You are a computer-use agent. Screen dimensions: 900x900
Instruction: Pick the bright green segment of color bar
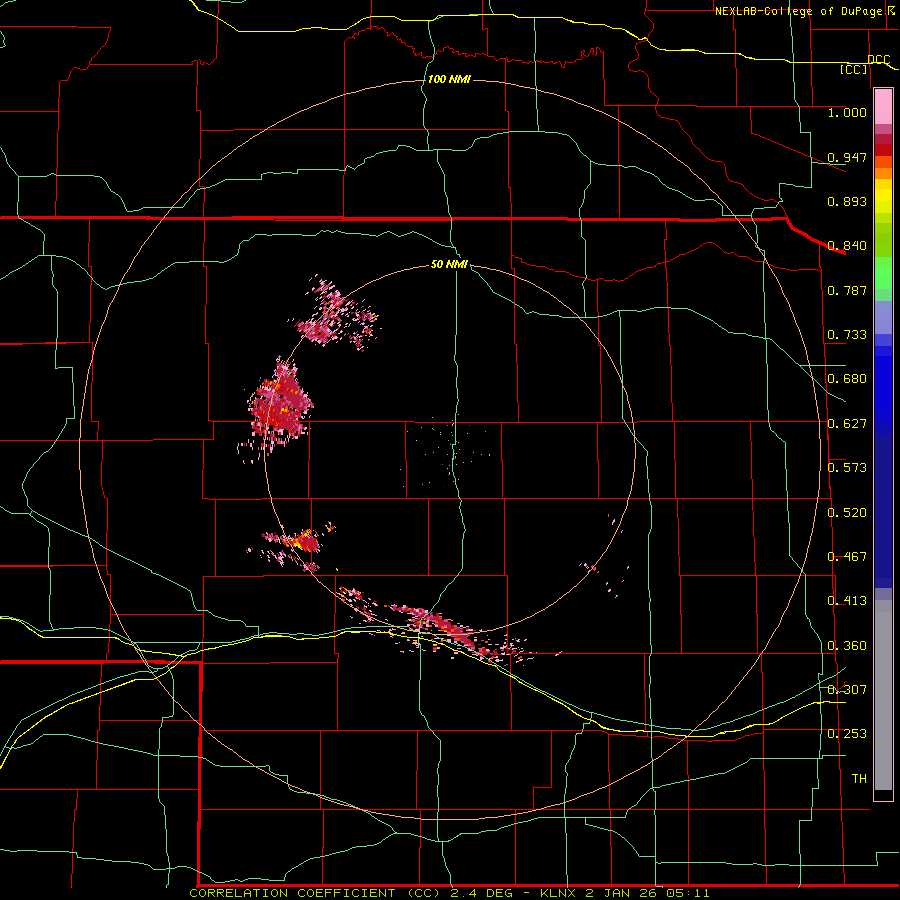point(883,273)
